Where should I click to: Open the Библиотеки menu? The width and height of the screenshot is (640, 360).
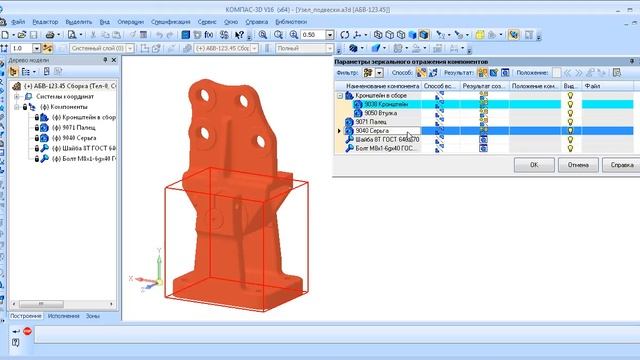pos(291,22)
